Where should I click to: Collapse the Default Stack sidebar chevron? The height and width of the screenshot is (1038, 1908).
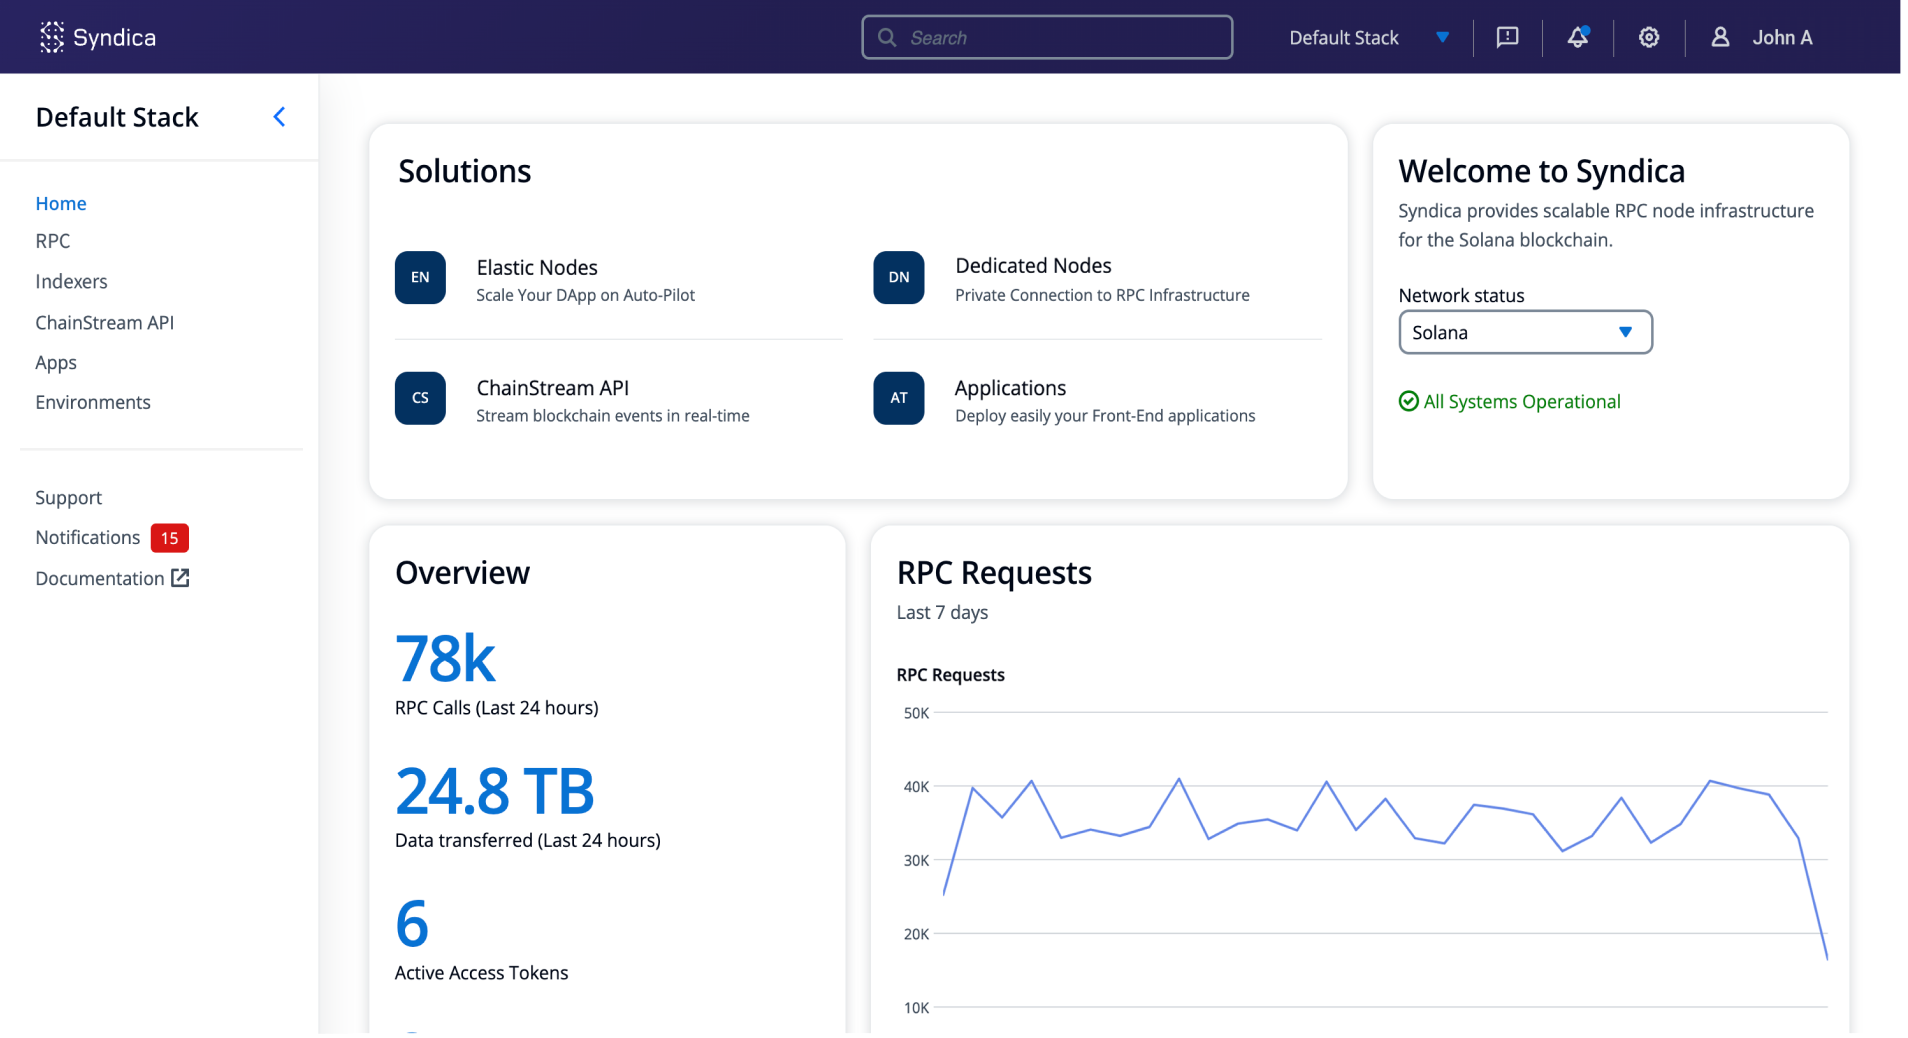(279, 117)
